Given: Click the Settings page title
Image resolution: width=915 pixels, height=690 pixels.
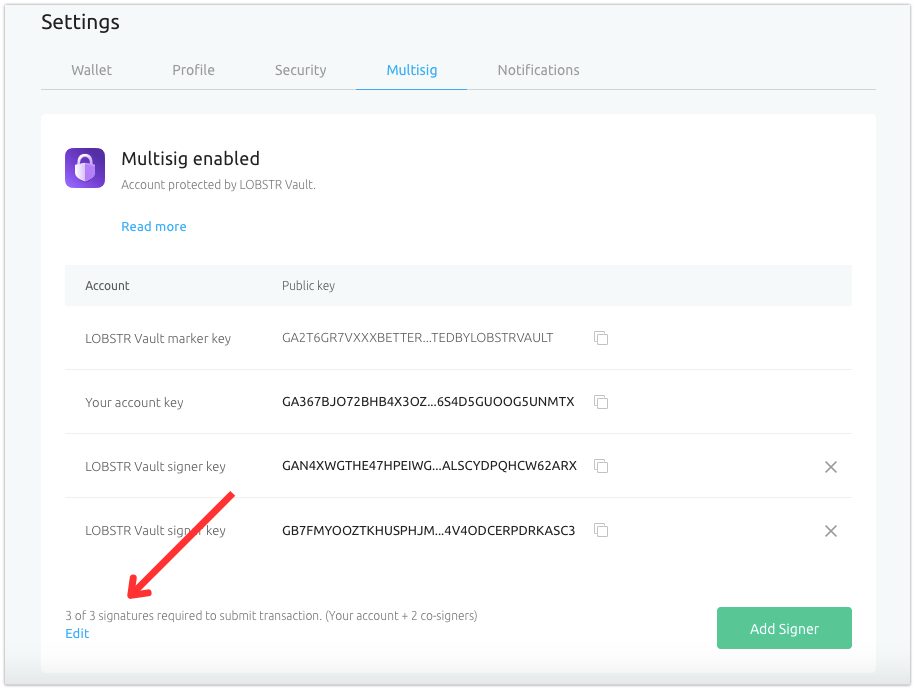Looking at the screenshot, I should (81, 22).
